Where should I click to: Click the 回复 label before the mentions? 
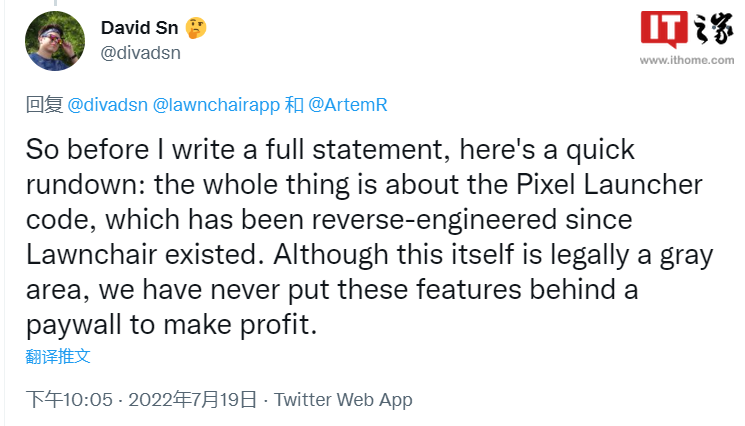click(x=44, y=105)
